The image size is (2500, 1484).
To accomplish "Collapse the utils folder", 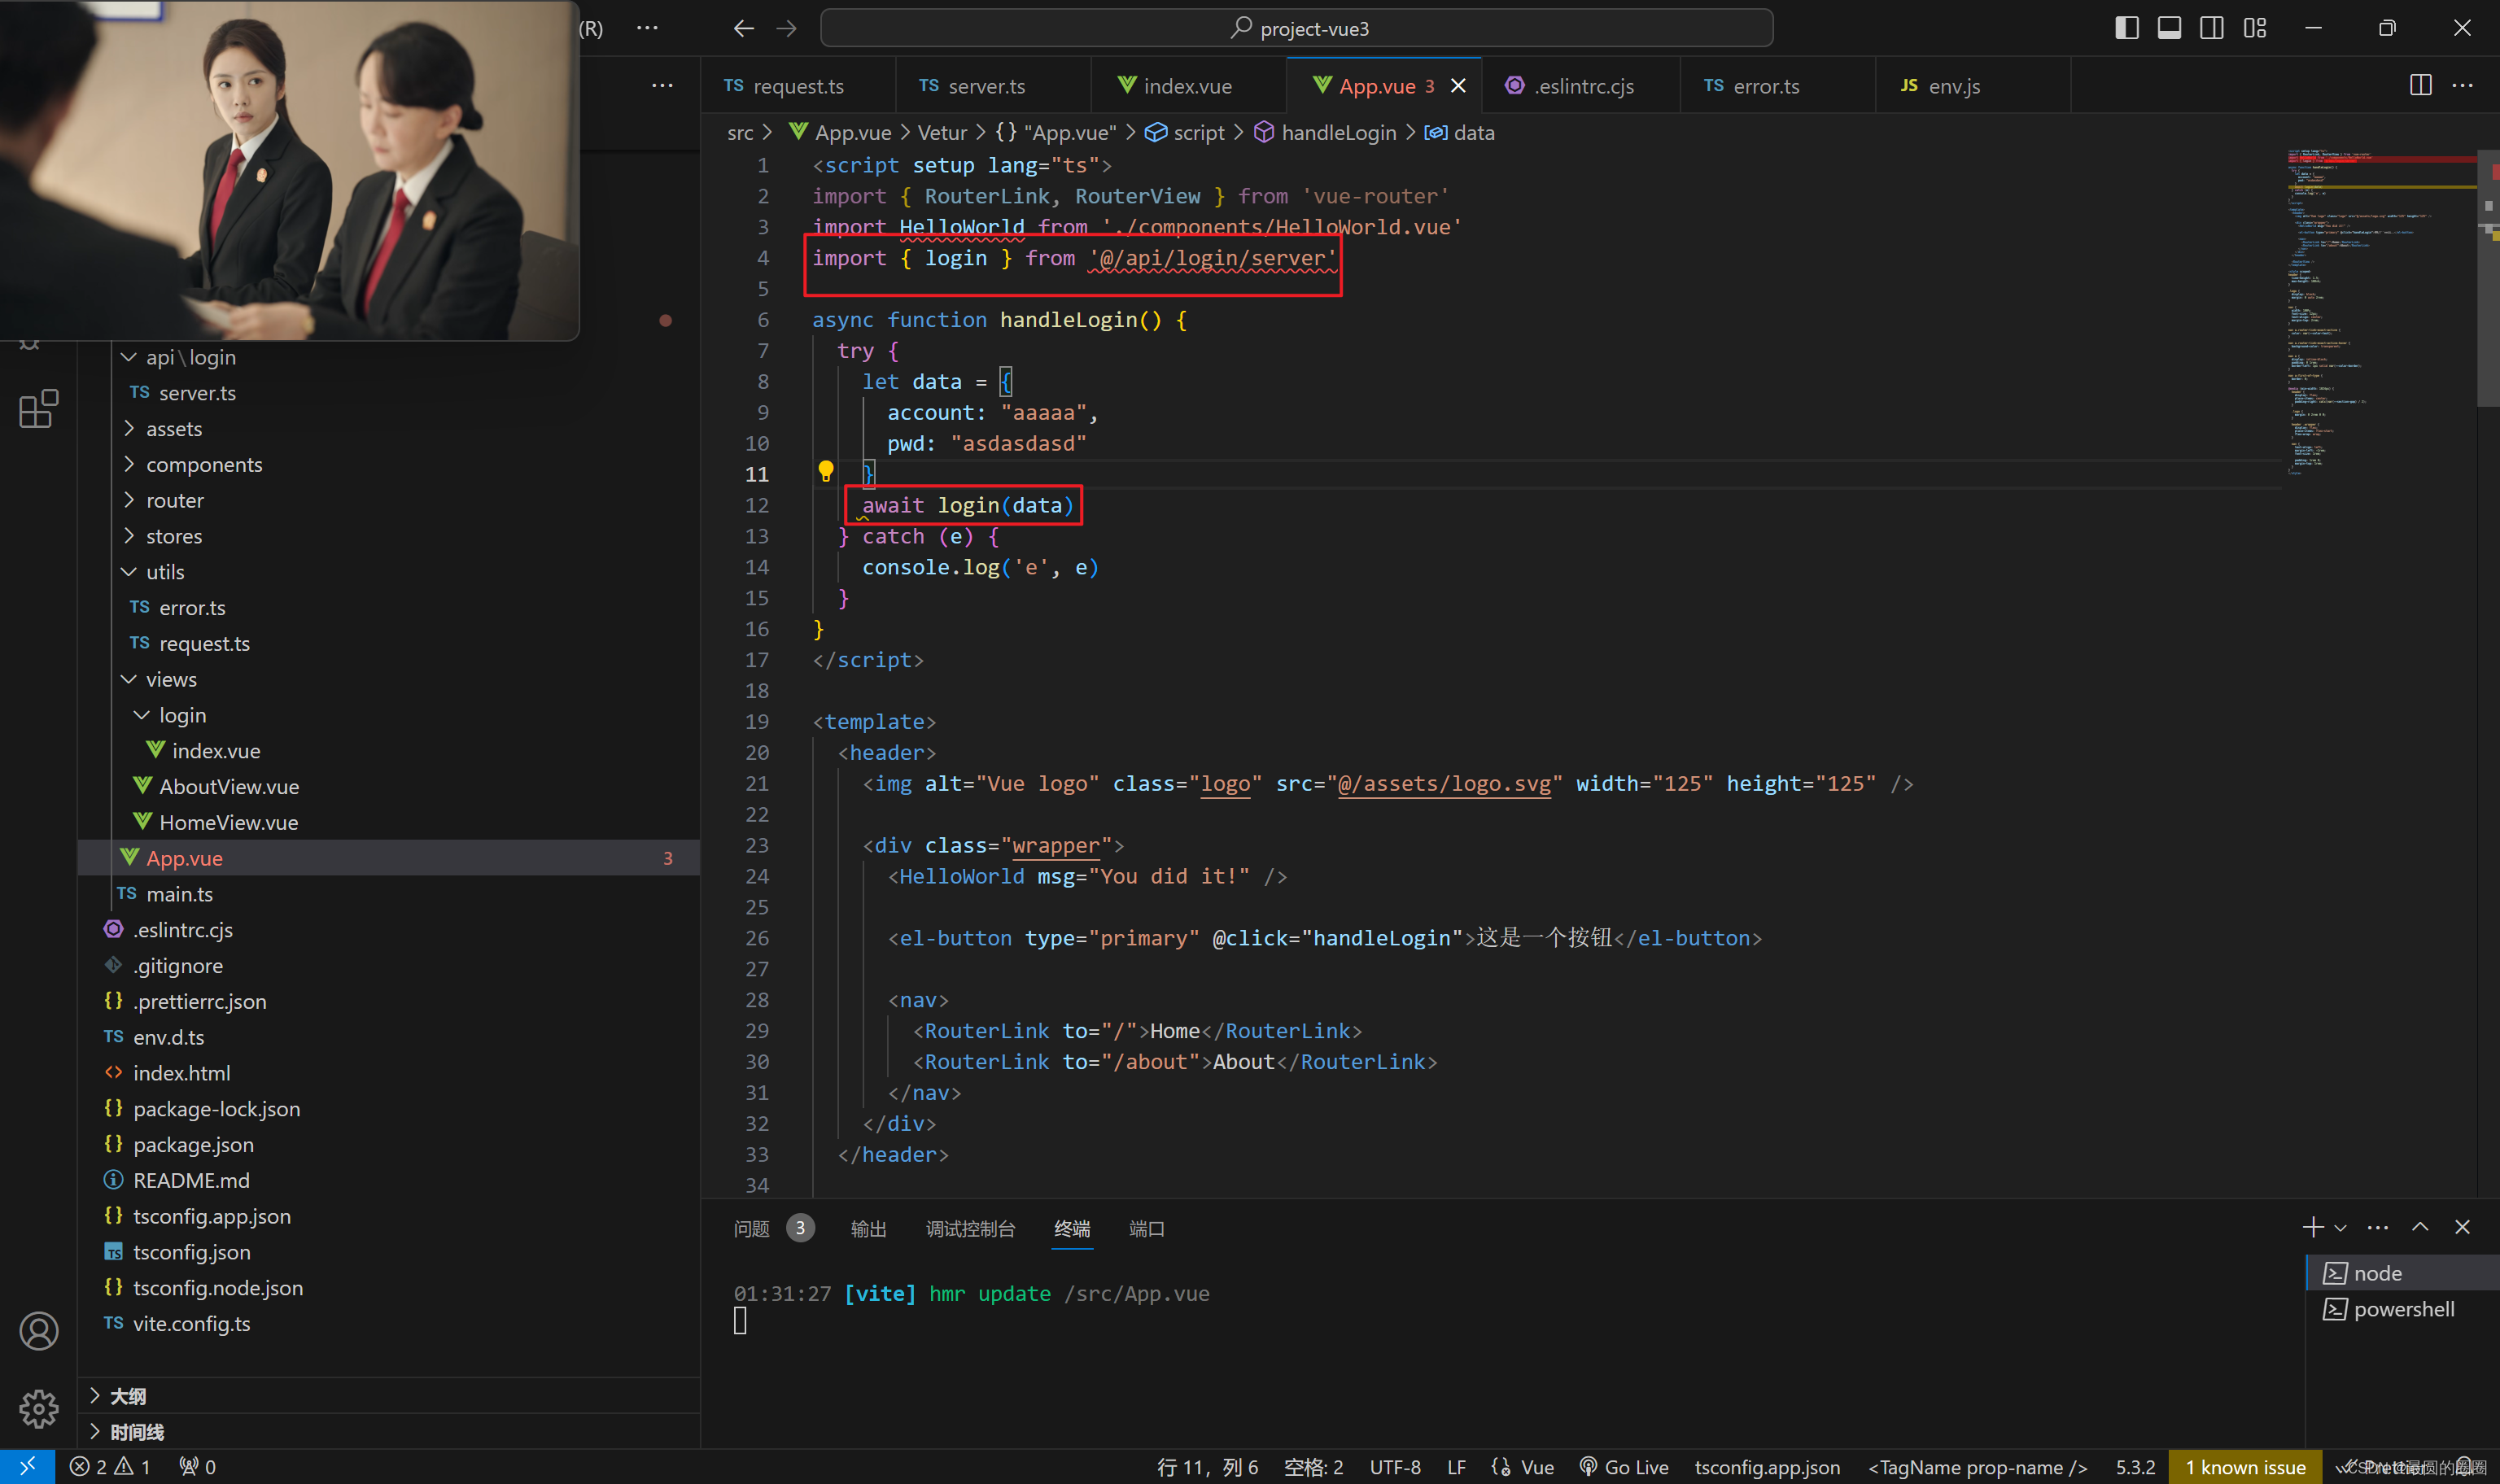I will click(165, 571).
